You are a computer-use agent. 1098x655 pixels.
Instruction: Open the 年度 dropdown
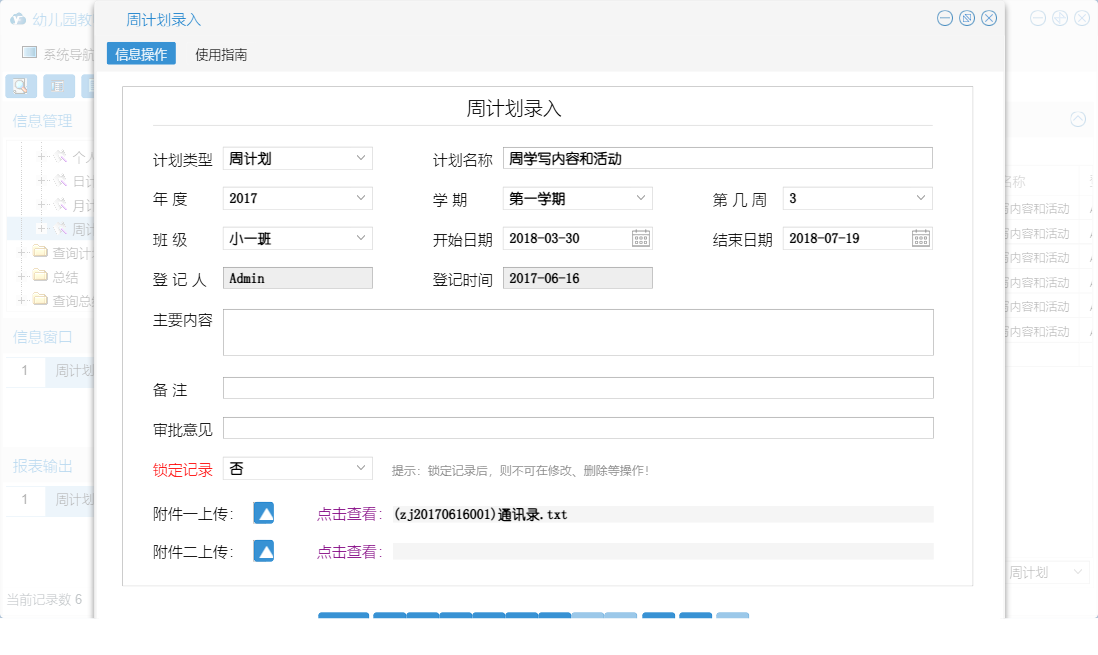pos(362,197)
